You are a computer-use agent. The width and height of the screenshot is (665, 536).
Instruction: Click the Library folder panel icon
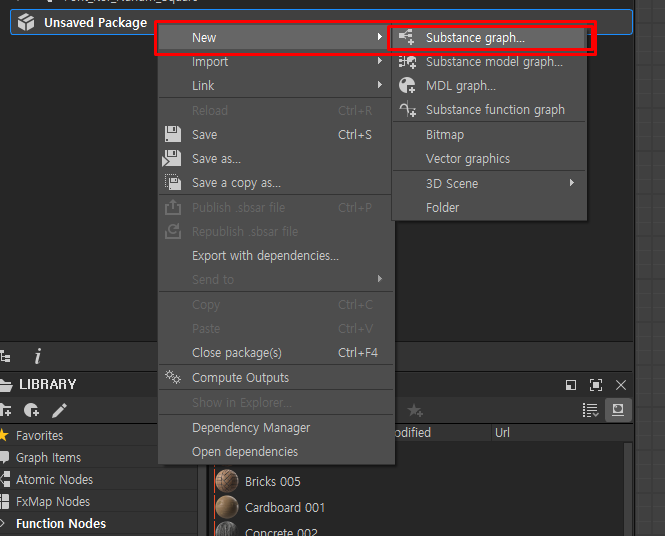click(x=6, y=385)
